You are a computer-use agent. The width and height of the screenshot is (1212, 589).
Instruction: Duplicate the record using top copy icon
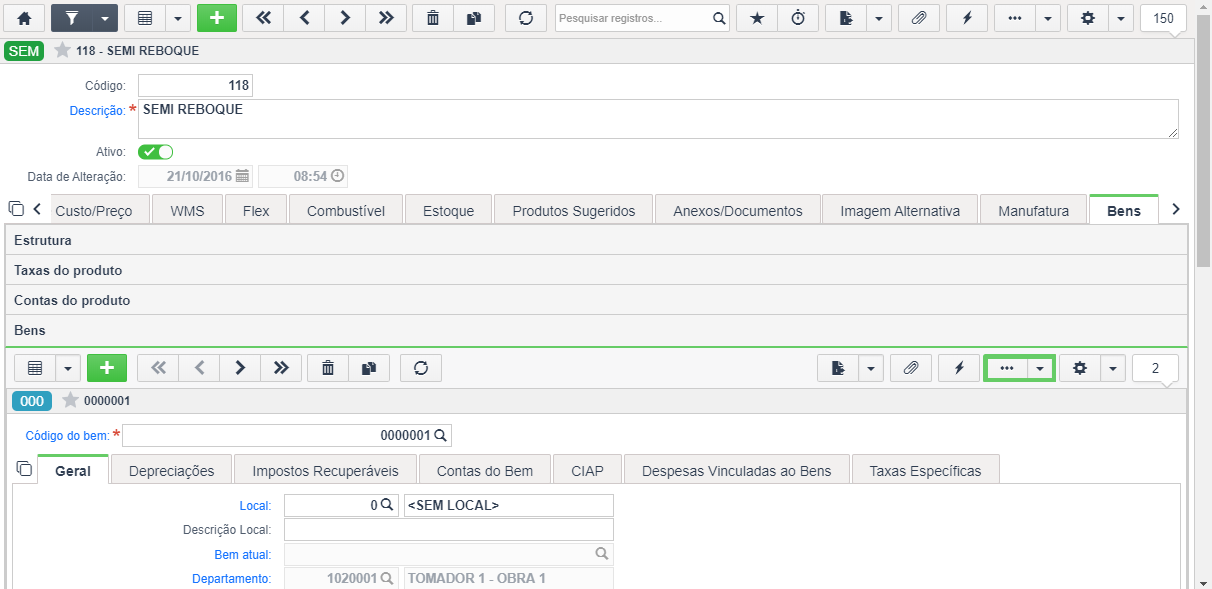click(474, 18)
